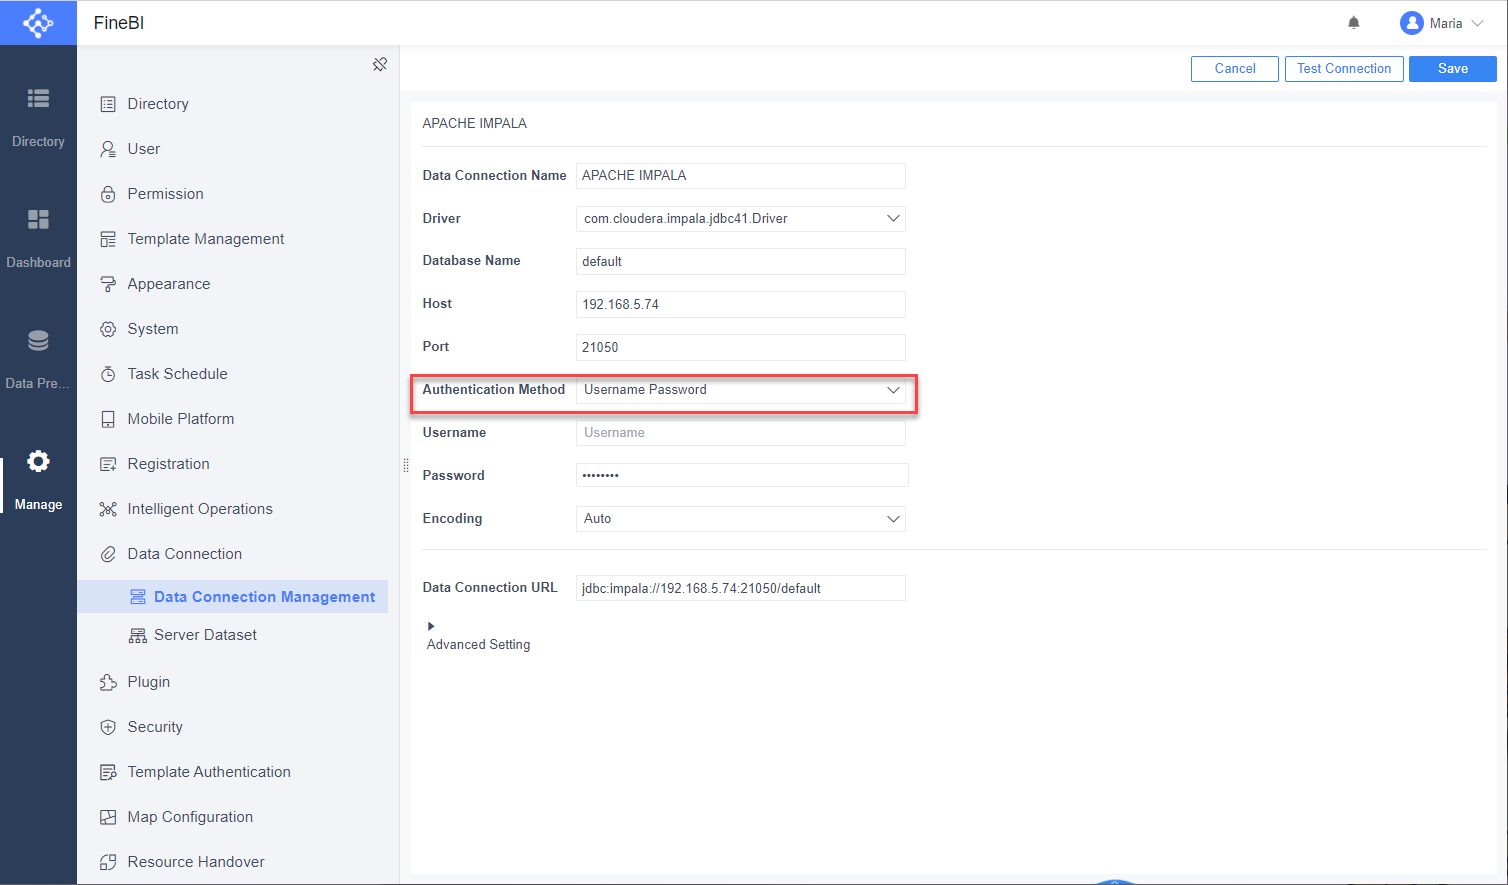Save the data connection
This screenshot has height=885, width=1508.
1453,69
